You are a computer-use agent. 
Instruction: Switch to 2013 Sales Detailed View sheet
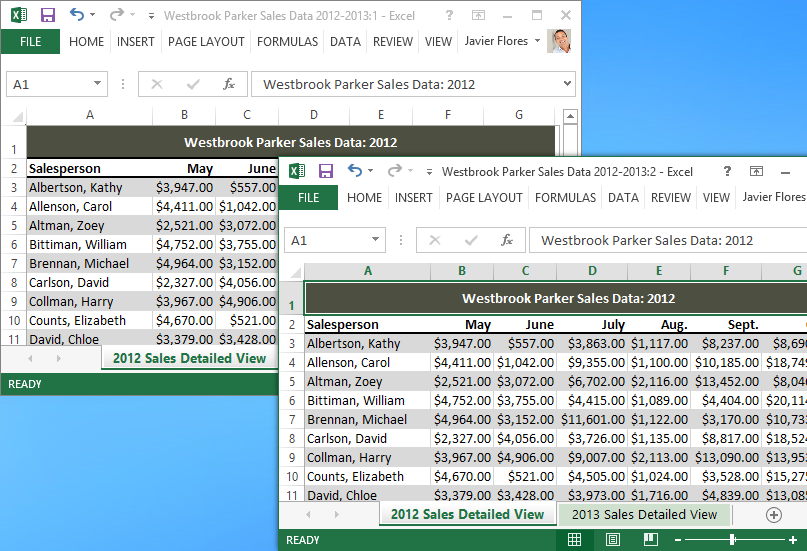[644, 514]
